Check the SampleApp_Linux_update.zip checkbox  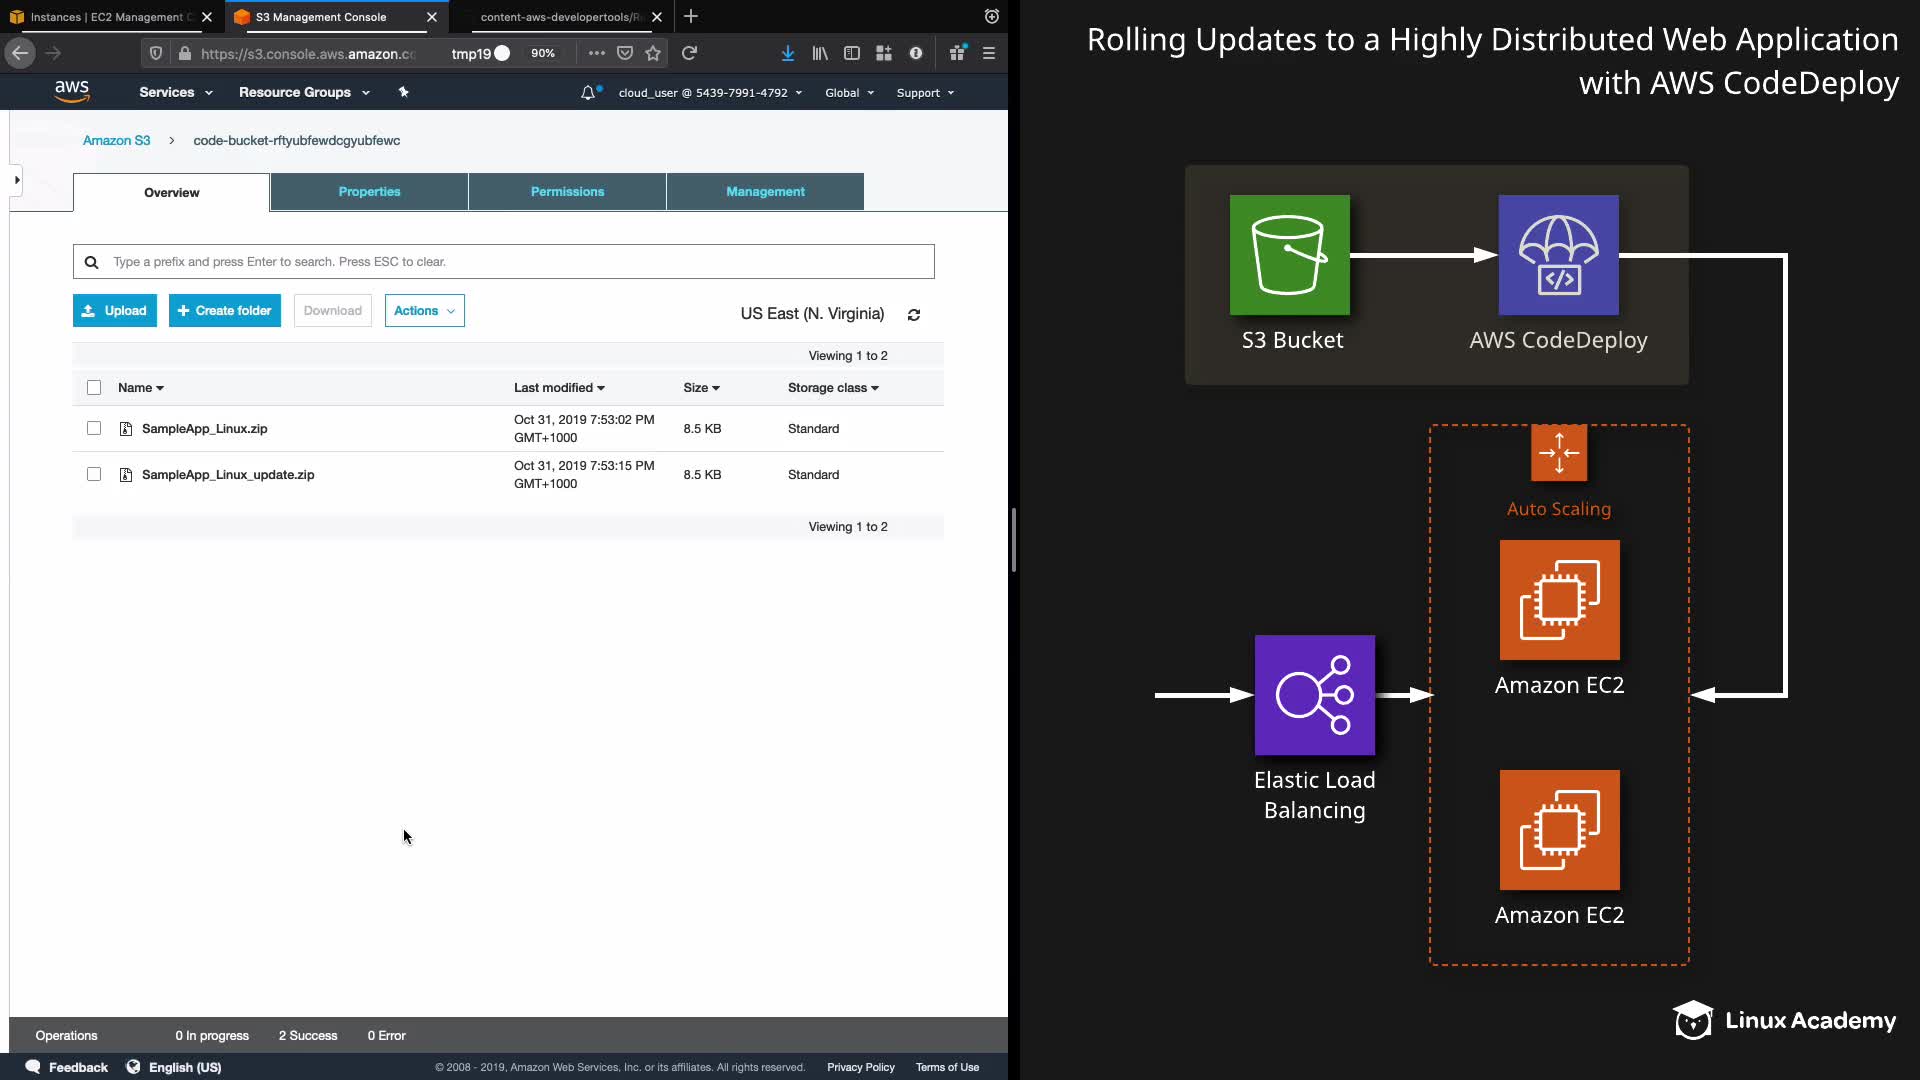click(x=94, y=474)
